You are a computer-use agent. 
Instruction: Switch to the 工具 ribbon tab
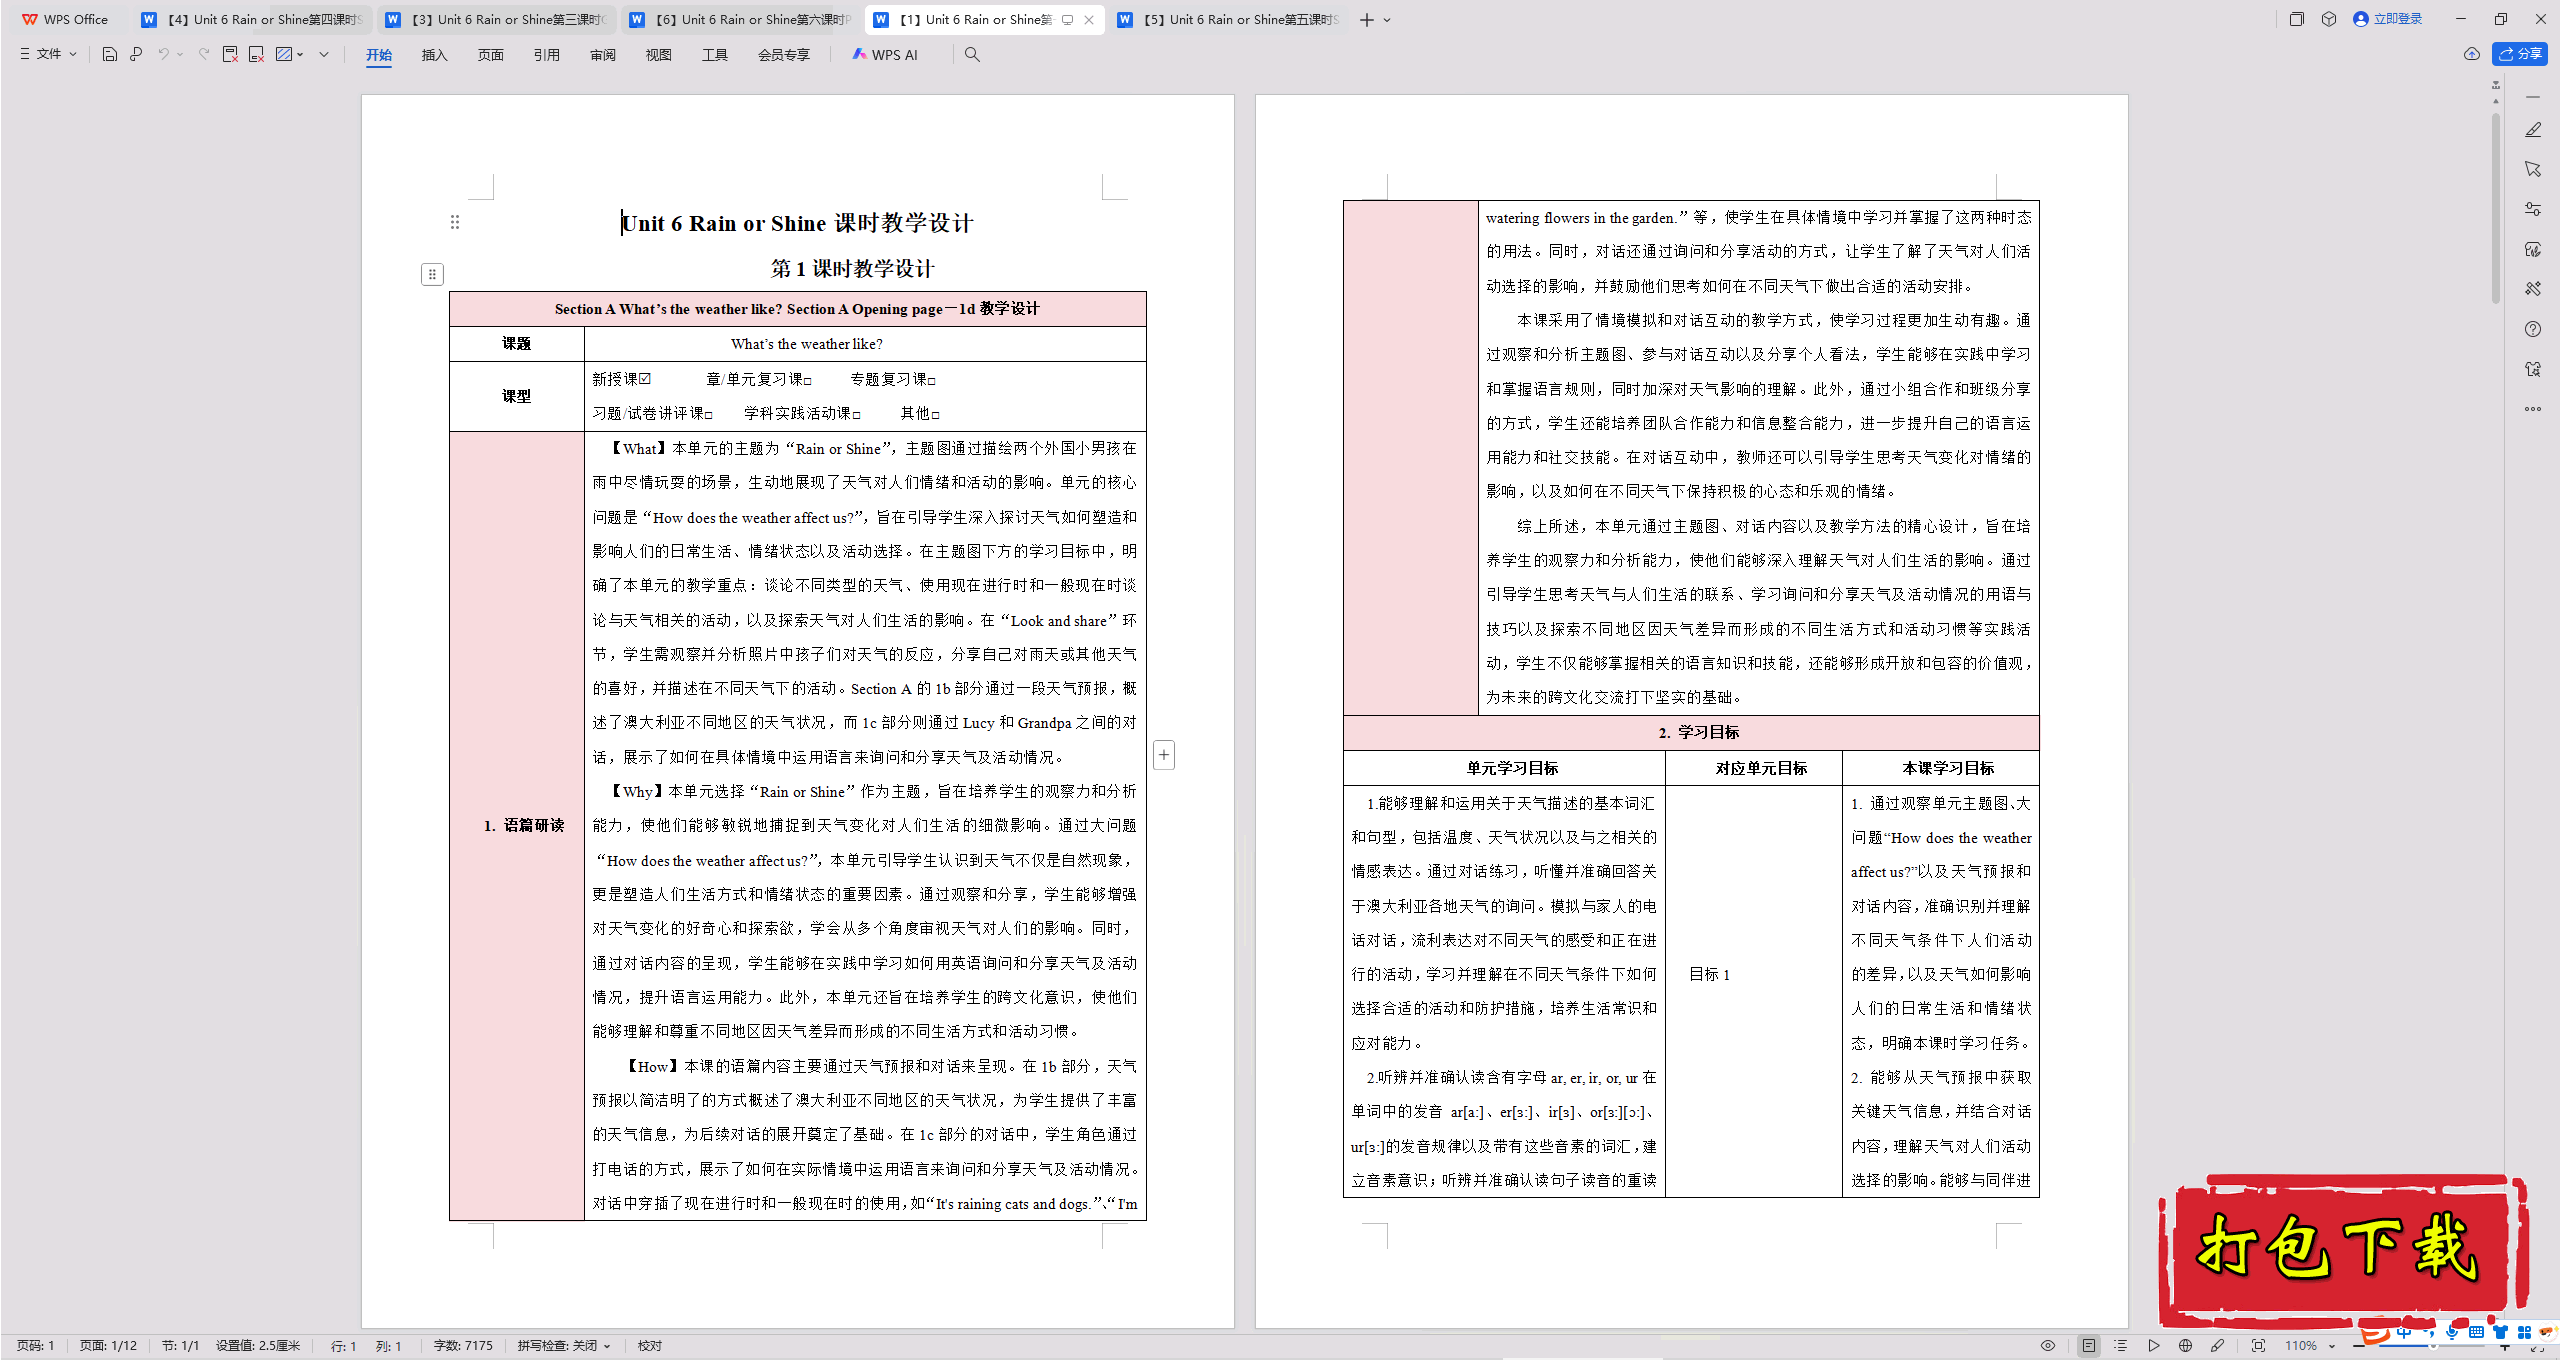click(x=714, y=55)
